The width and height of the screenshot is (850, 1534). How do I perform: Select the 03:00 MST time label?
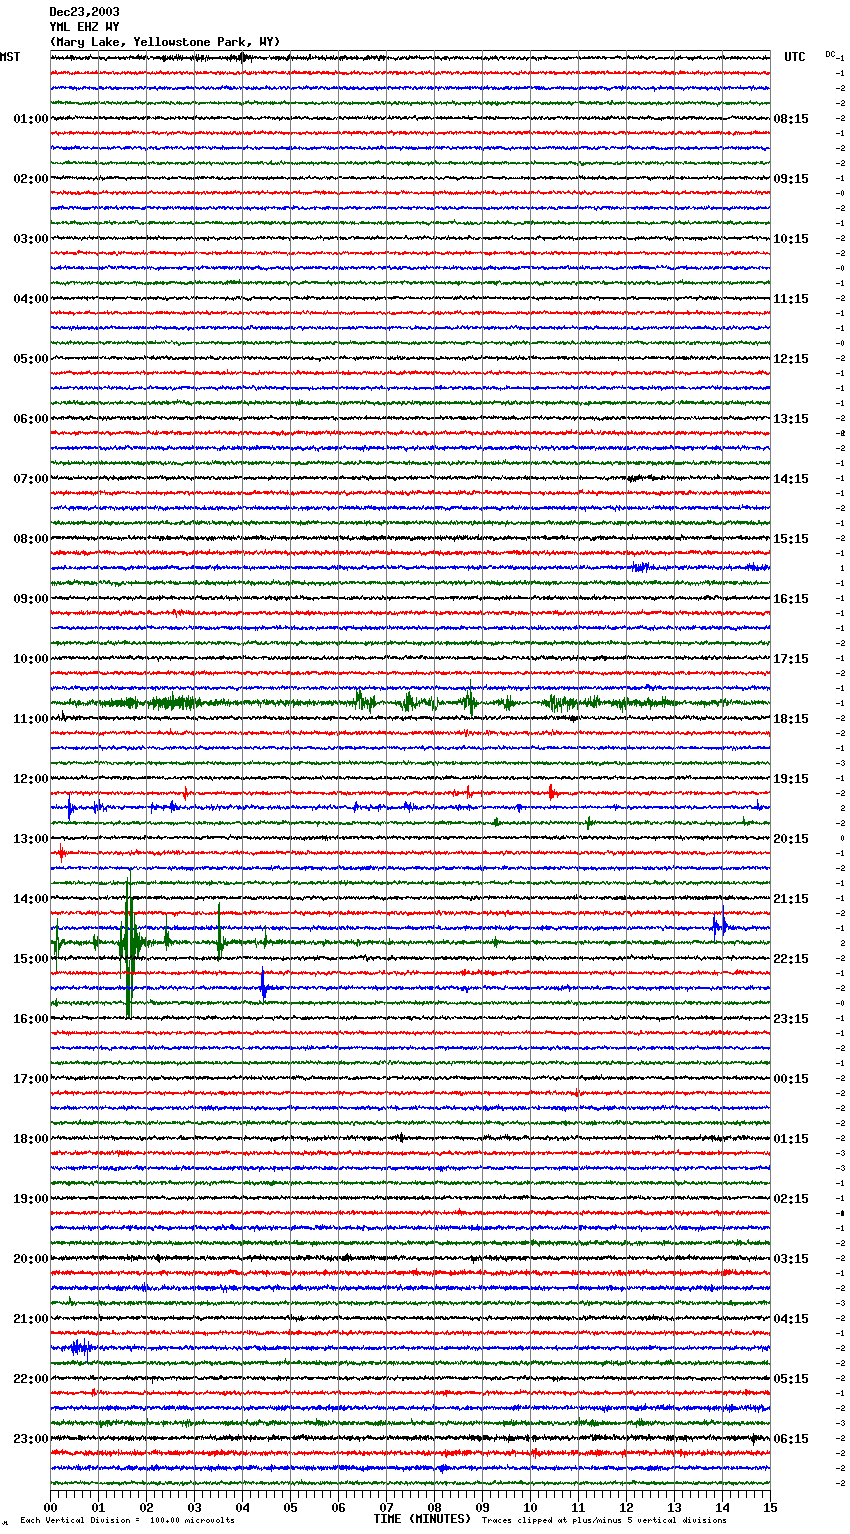(30, 239)
